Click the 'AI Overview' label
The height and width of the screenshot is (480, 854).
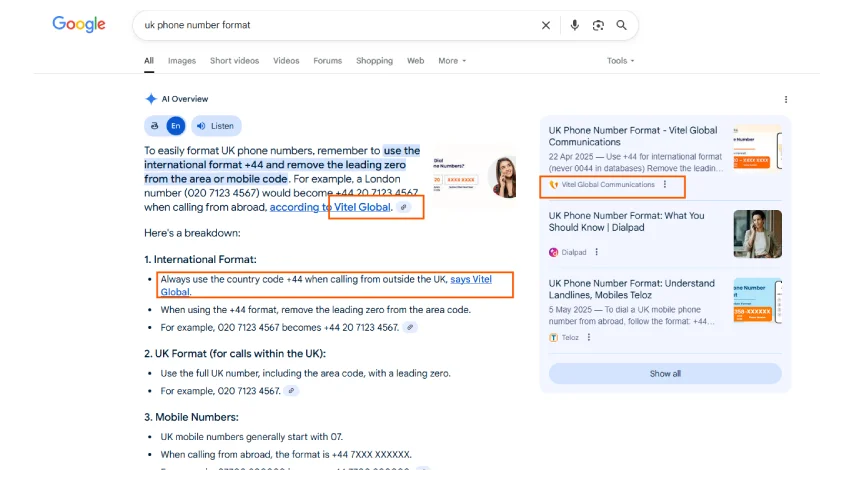[185, 99]
